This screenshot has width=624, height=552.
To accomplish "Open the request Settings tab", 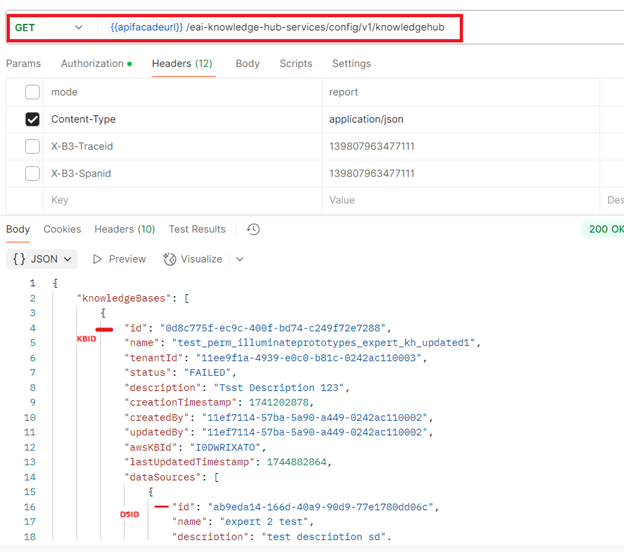I will [x=351, y=64].
